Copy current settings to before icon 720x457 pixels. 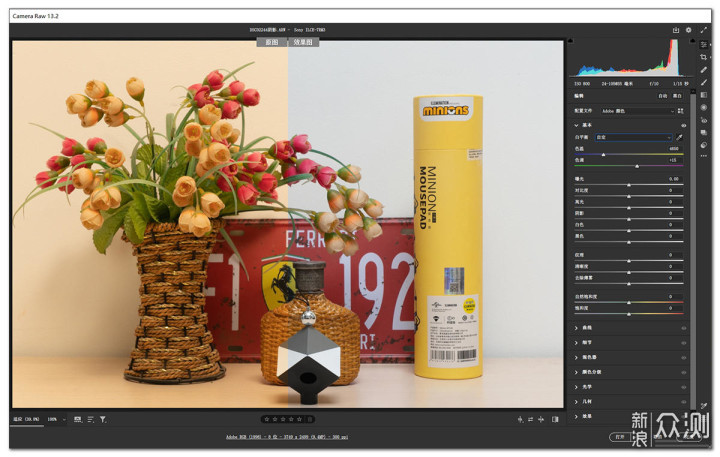coord(541,419)
